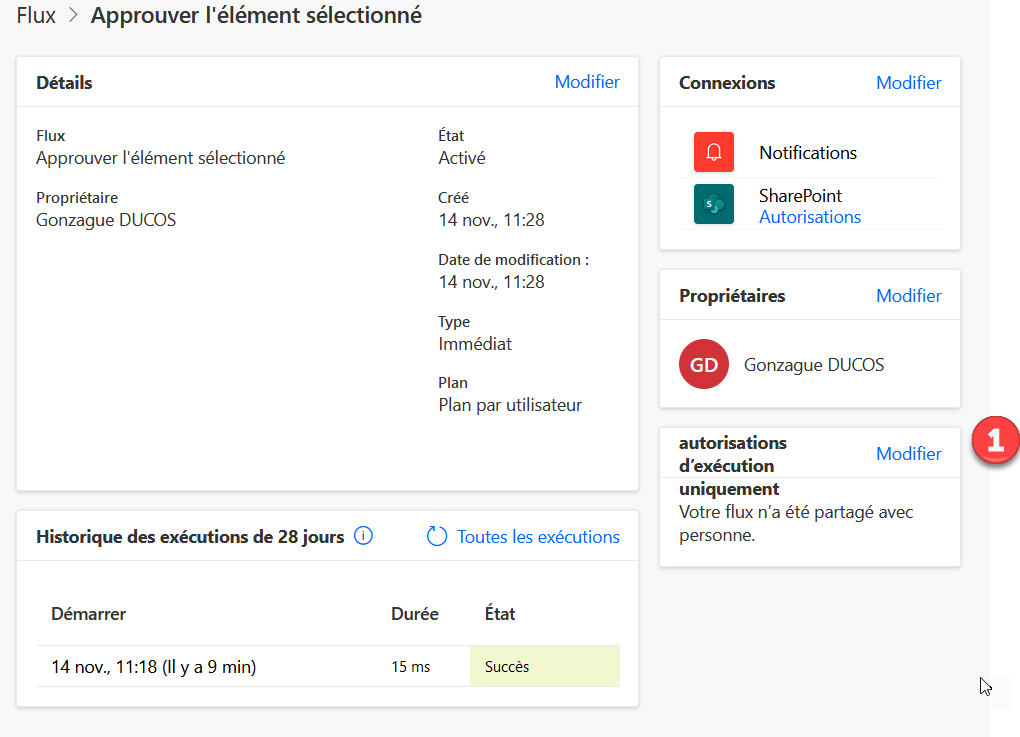Image resolution: width=1020 pixels, height=737 pixels.
Task: Select the Notifications connection name
Action: coord(808,153)
